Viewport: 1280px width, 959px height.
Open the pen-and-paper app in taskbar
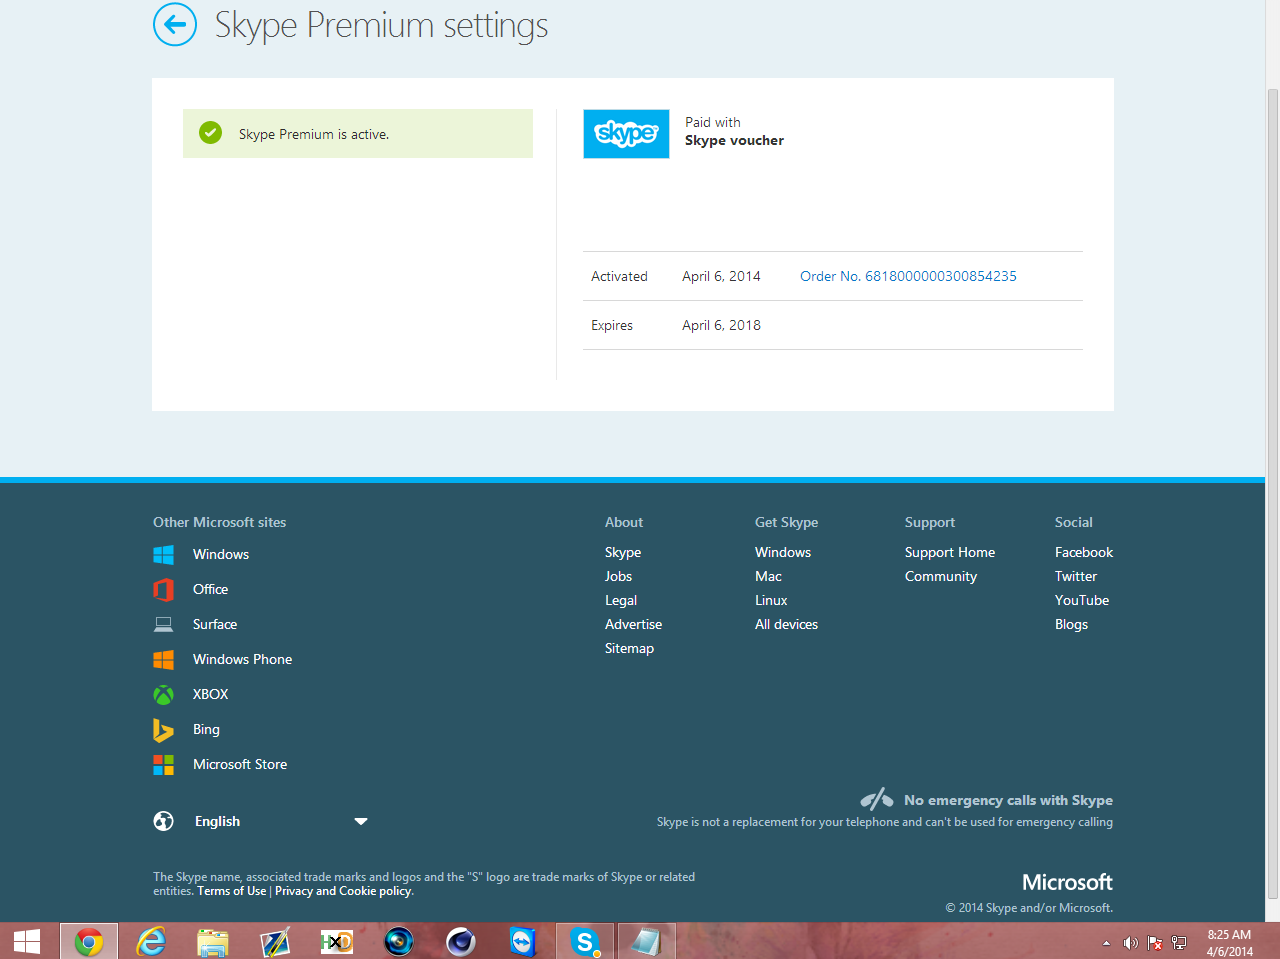point(275,941)
